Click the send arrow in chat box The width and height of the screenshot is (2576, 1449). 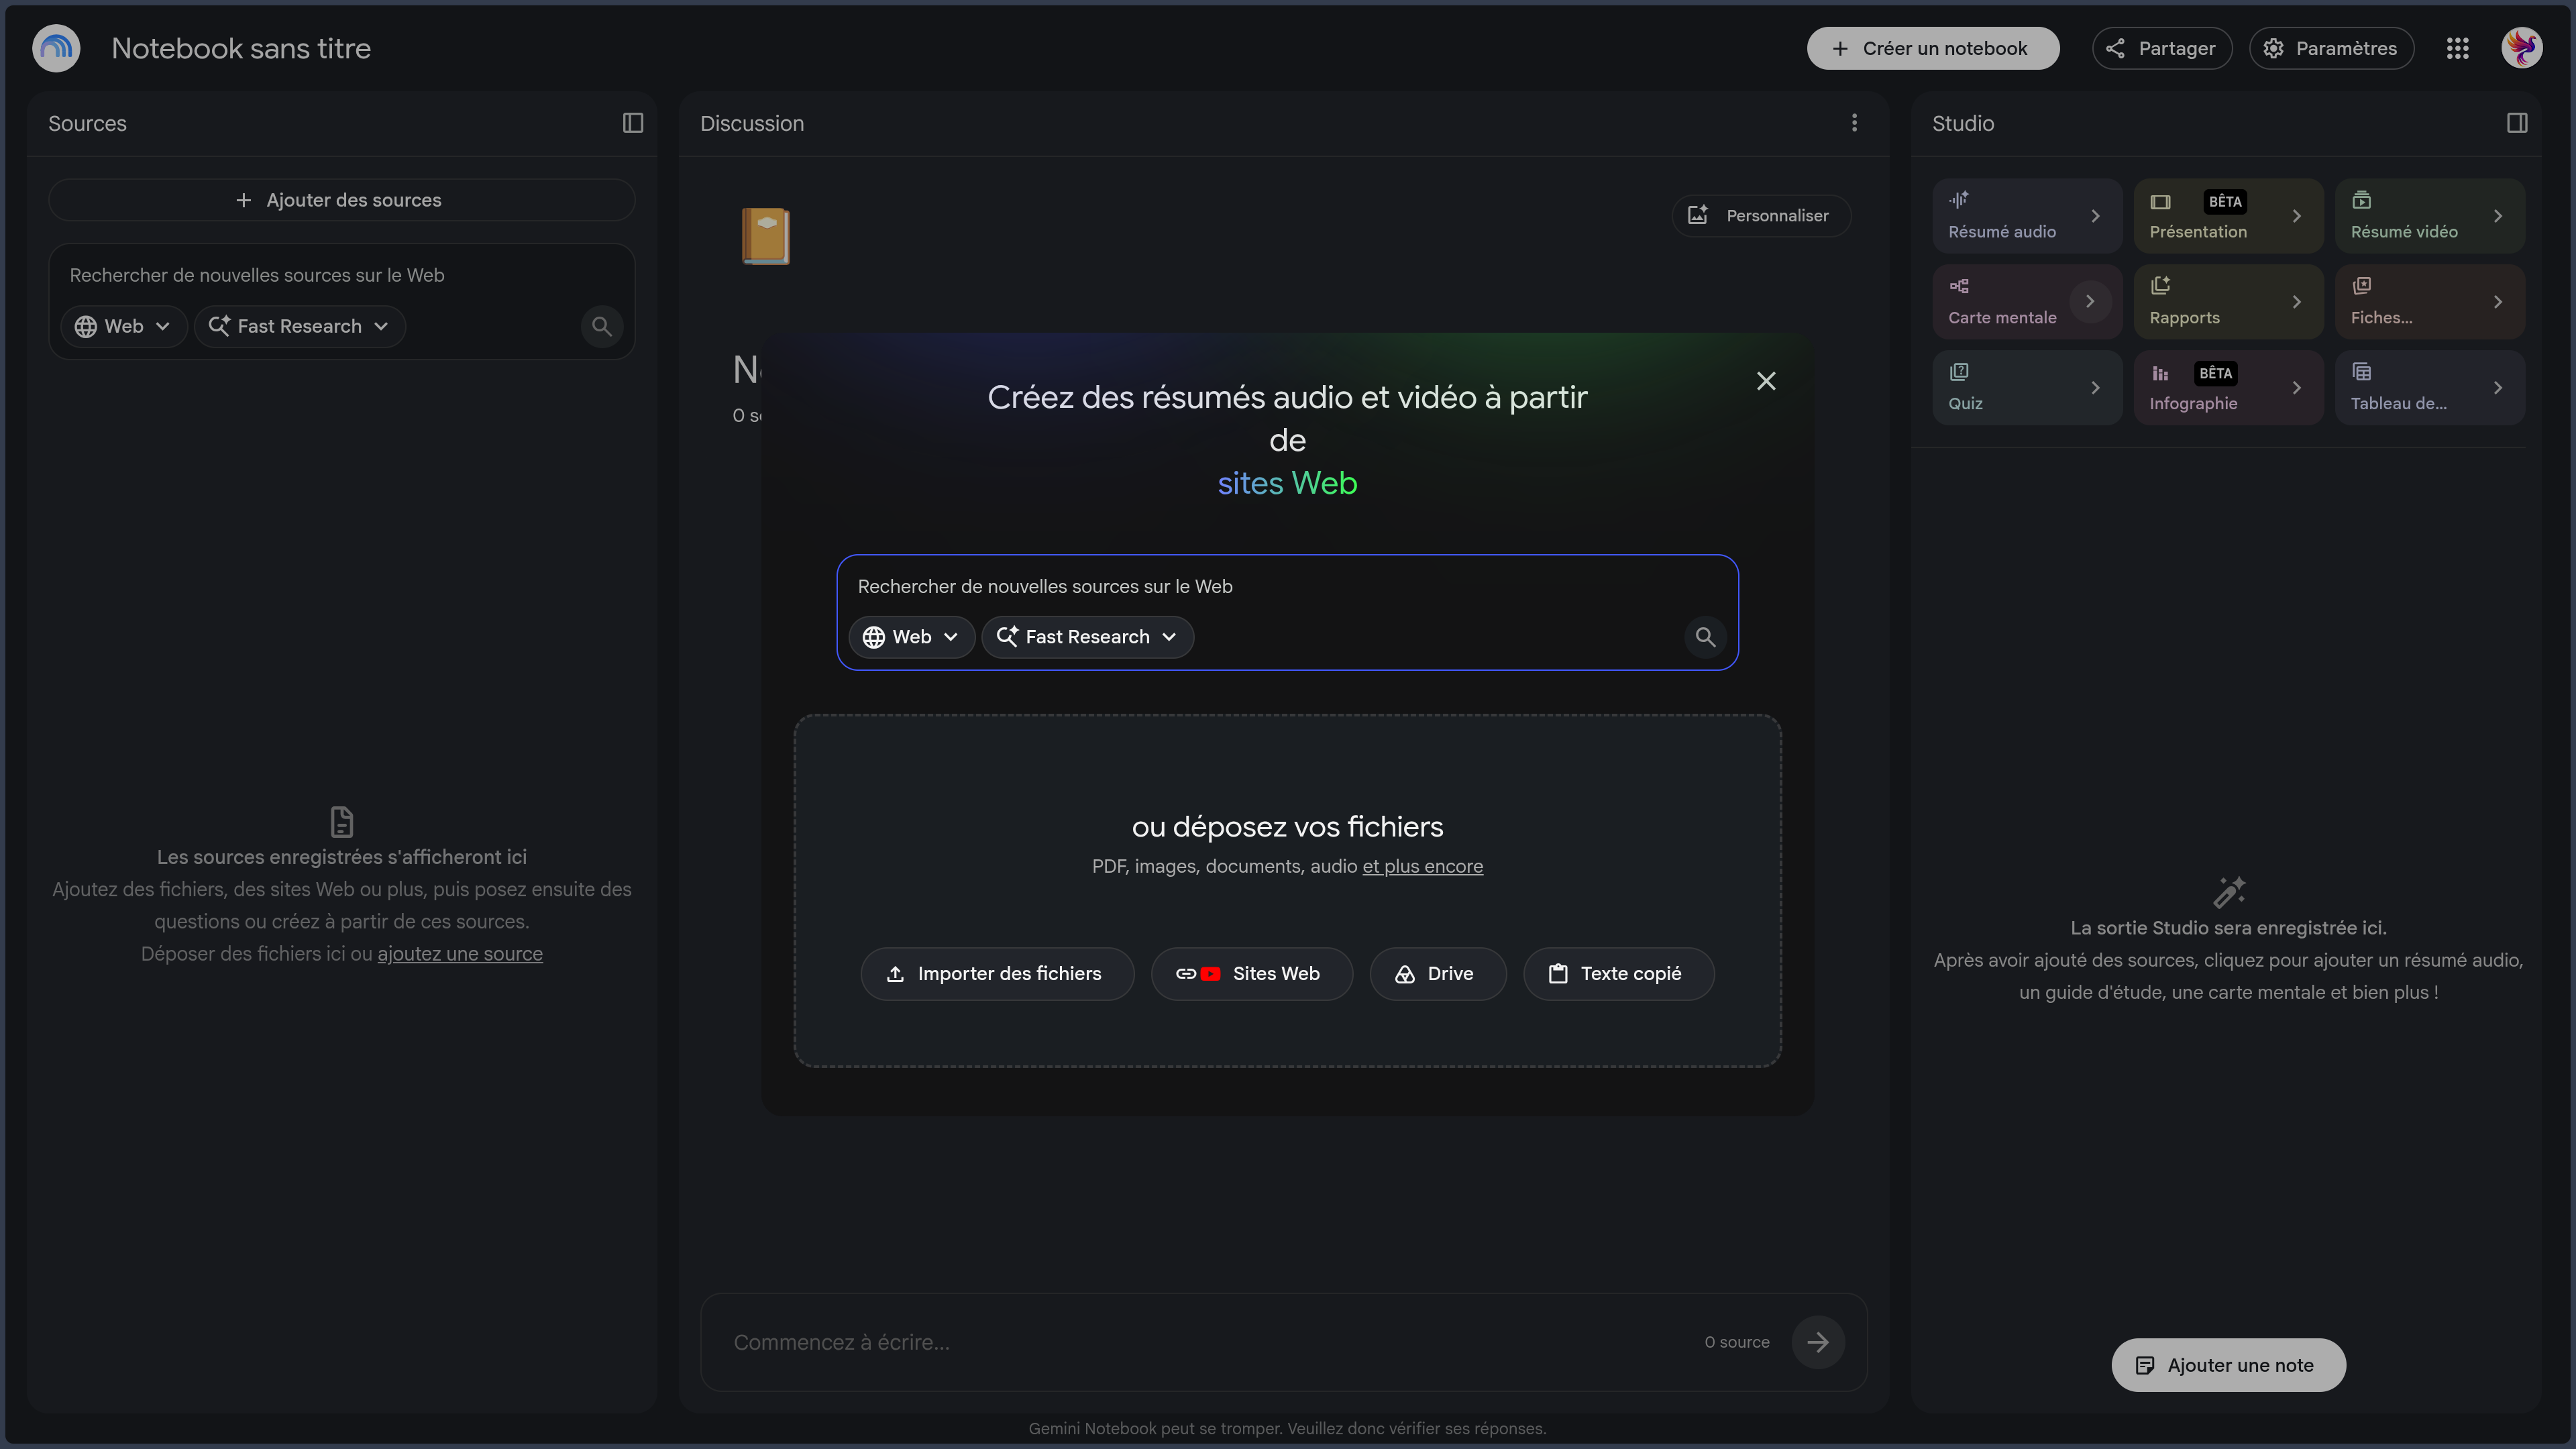coord(1818,1342)
